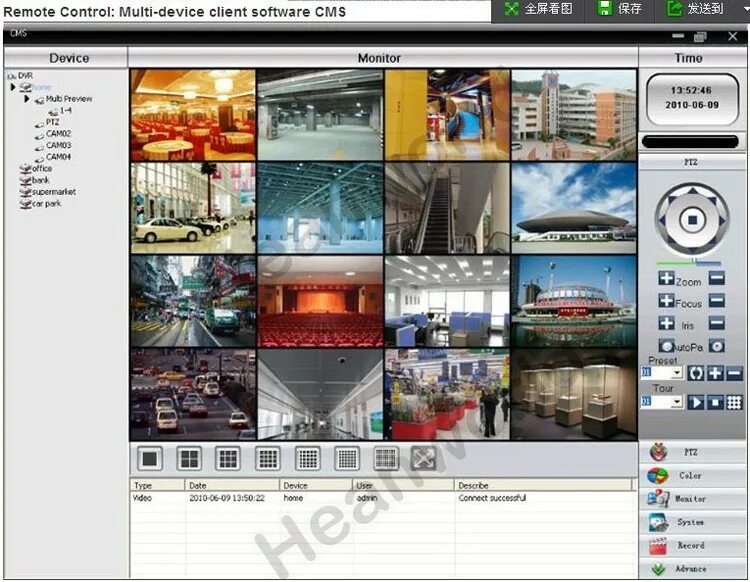
Task: Open the Advance panel tab
Action: (692, 569)
